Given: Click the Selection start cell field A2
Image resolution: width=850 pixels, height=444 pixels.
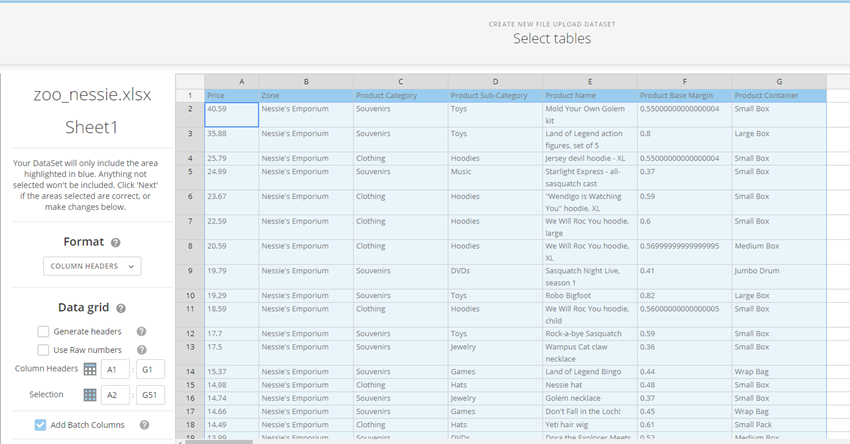Looking at the screenshot, I should tap(117, 395).
